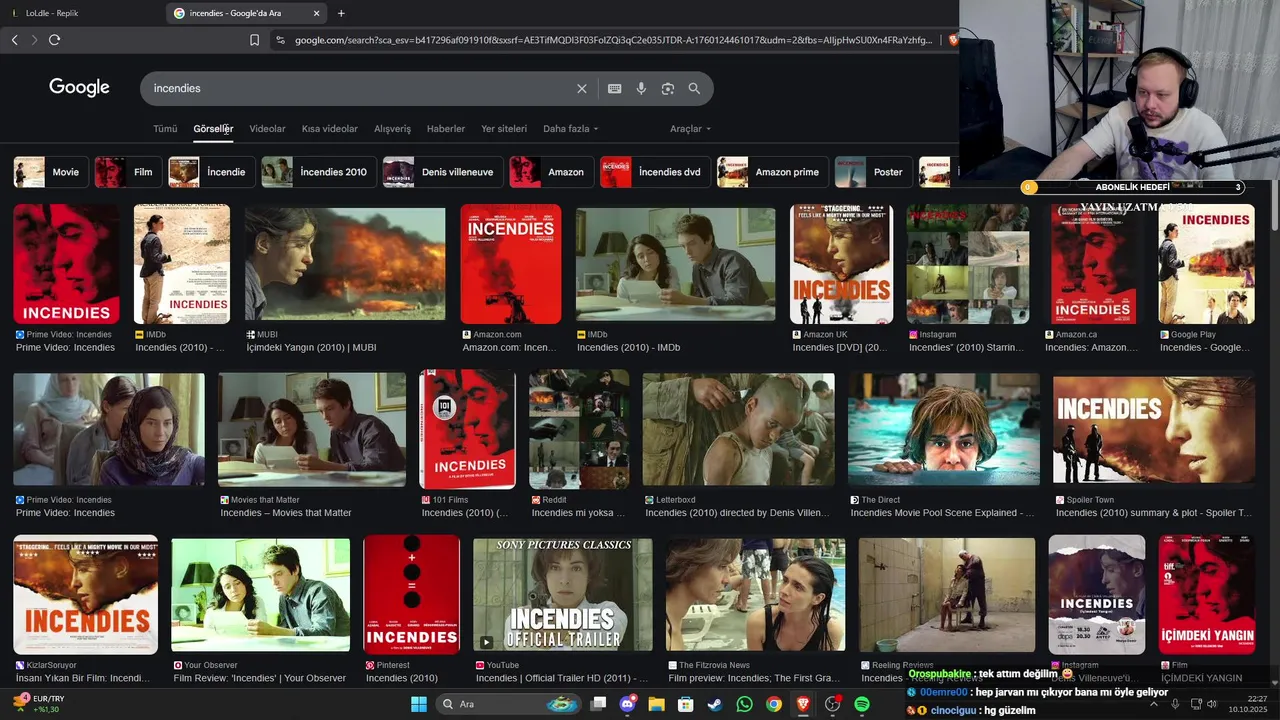Open a new browser tab
Viewport: 1280px width, 720px height.
pos(341,13)
